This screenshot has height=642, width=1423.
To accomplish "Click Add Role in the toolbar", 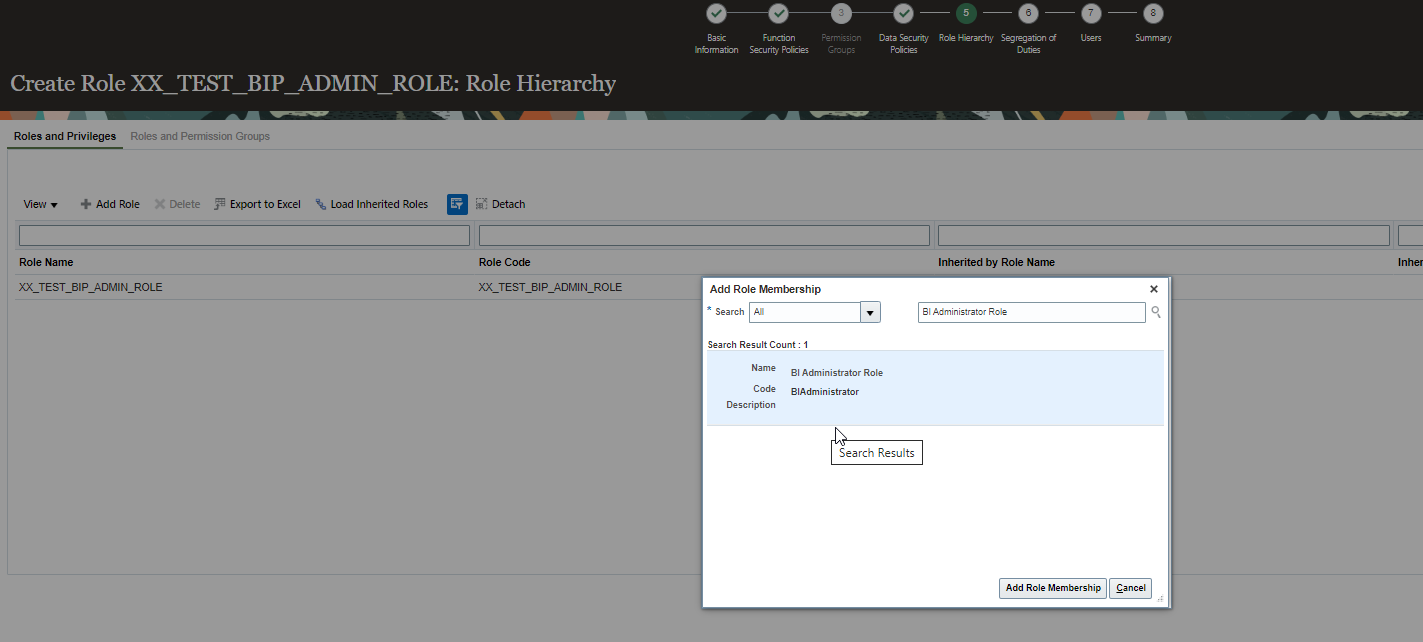I will [110, 204].
